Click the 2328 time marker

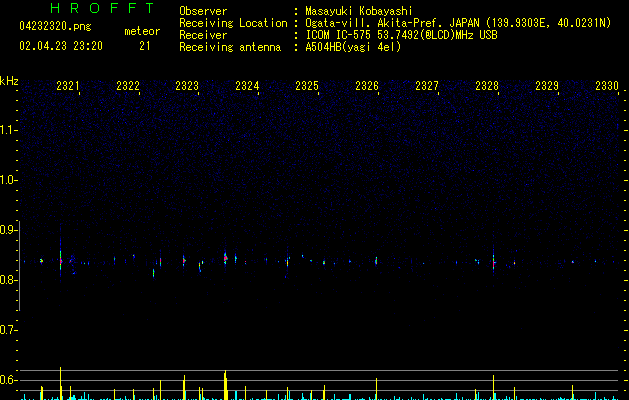point(487,85)
